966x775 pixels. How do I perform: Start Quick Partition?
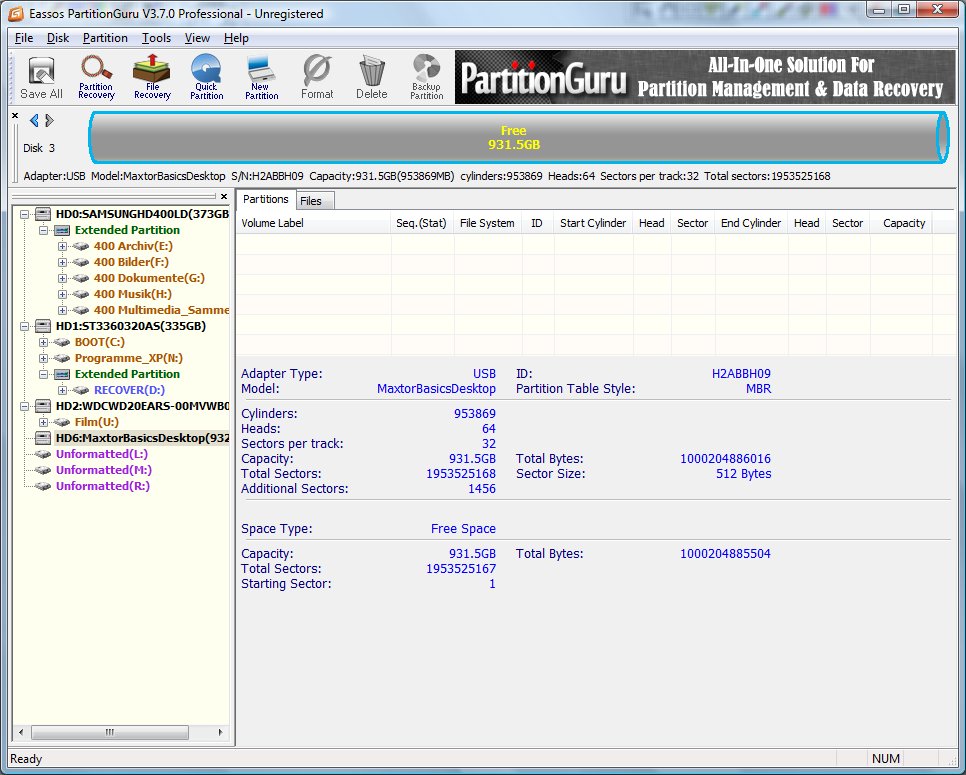[x=206, y=78]
